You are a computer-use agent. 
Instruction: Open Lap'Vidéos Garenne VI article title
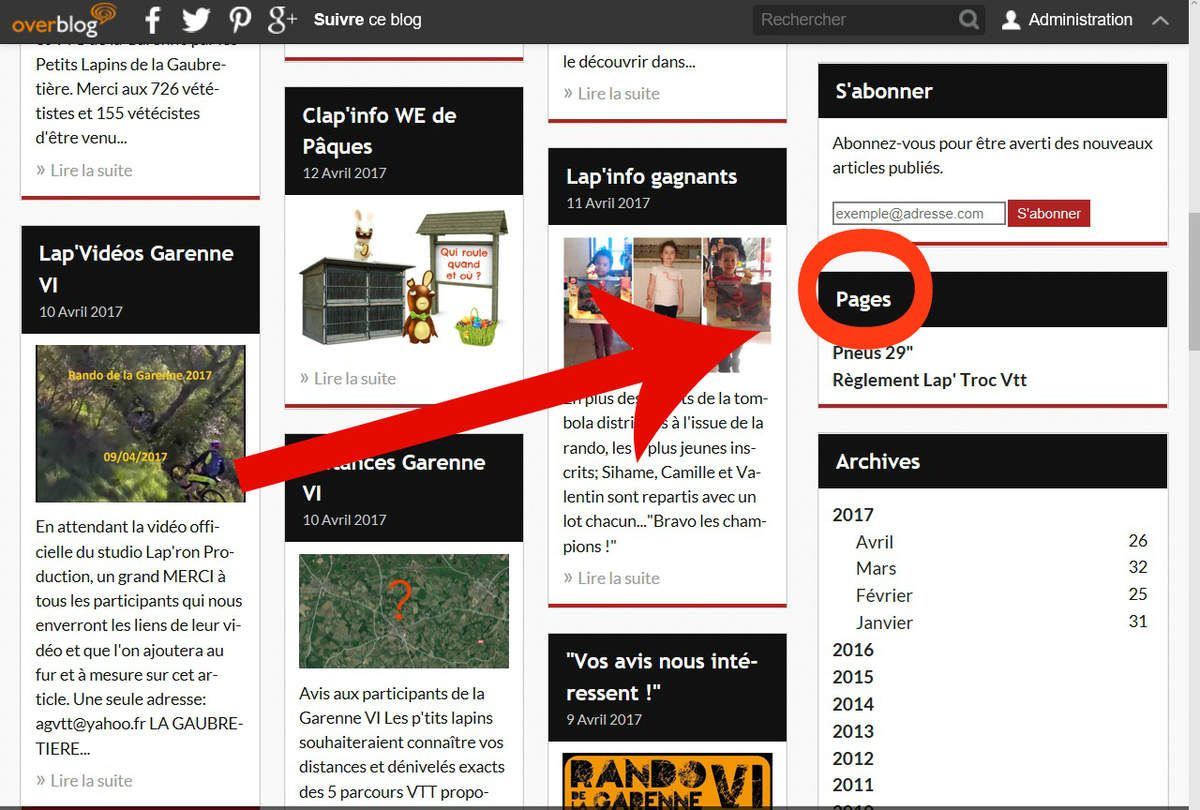coord(136,268)
